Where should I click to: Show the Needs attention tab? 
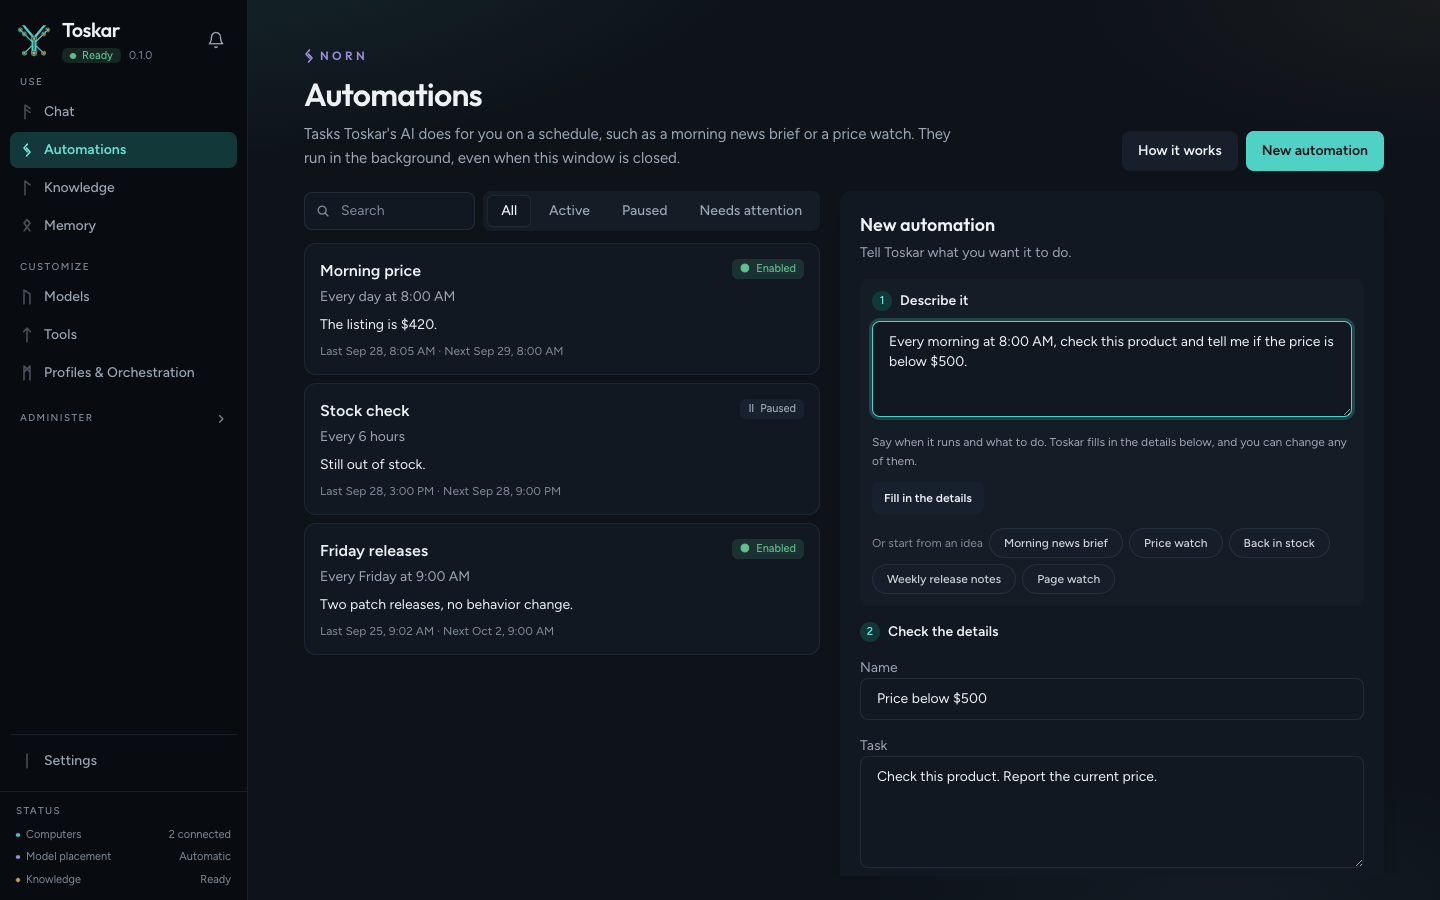(751, 211)
